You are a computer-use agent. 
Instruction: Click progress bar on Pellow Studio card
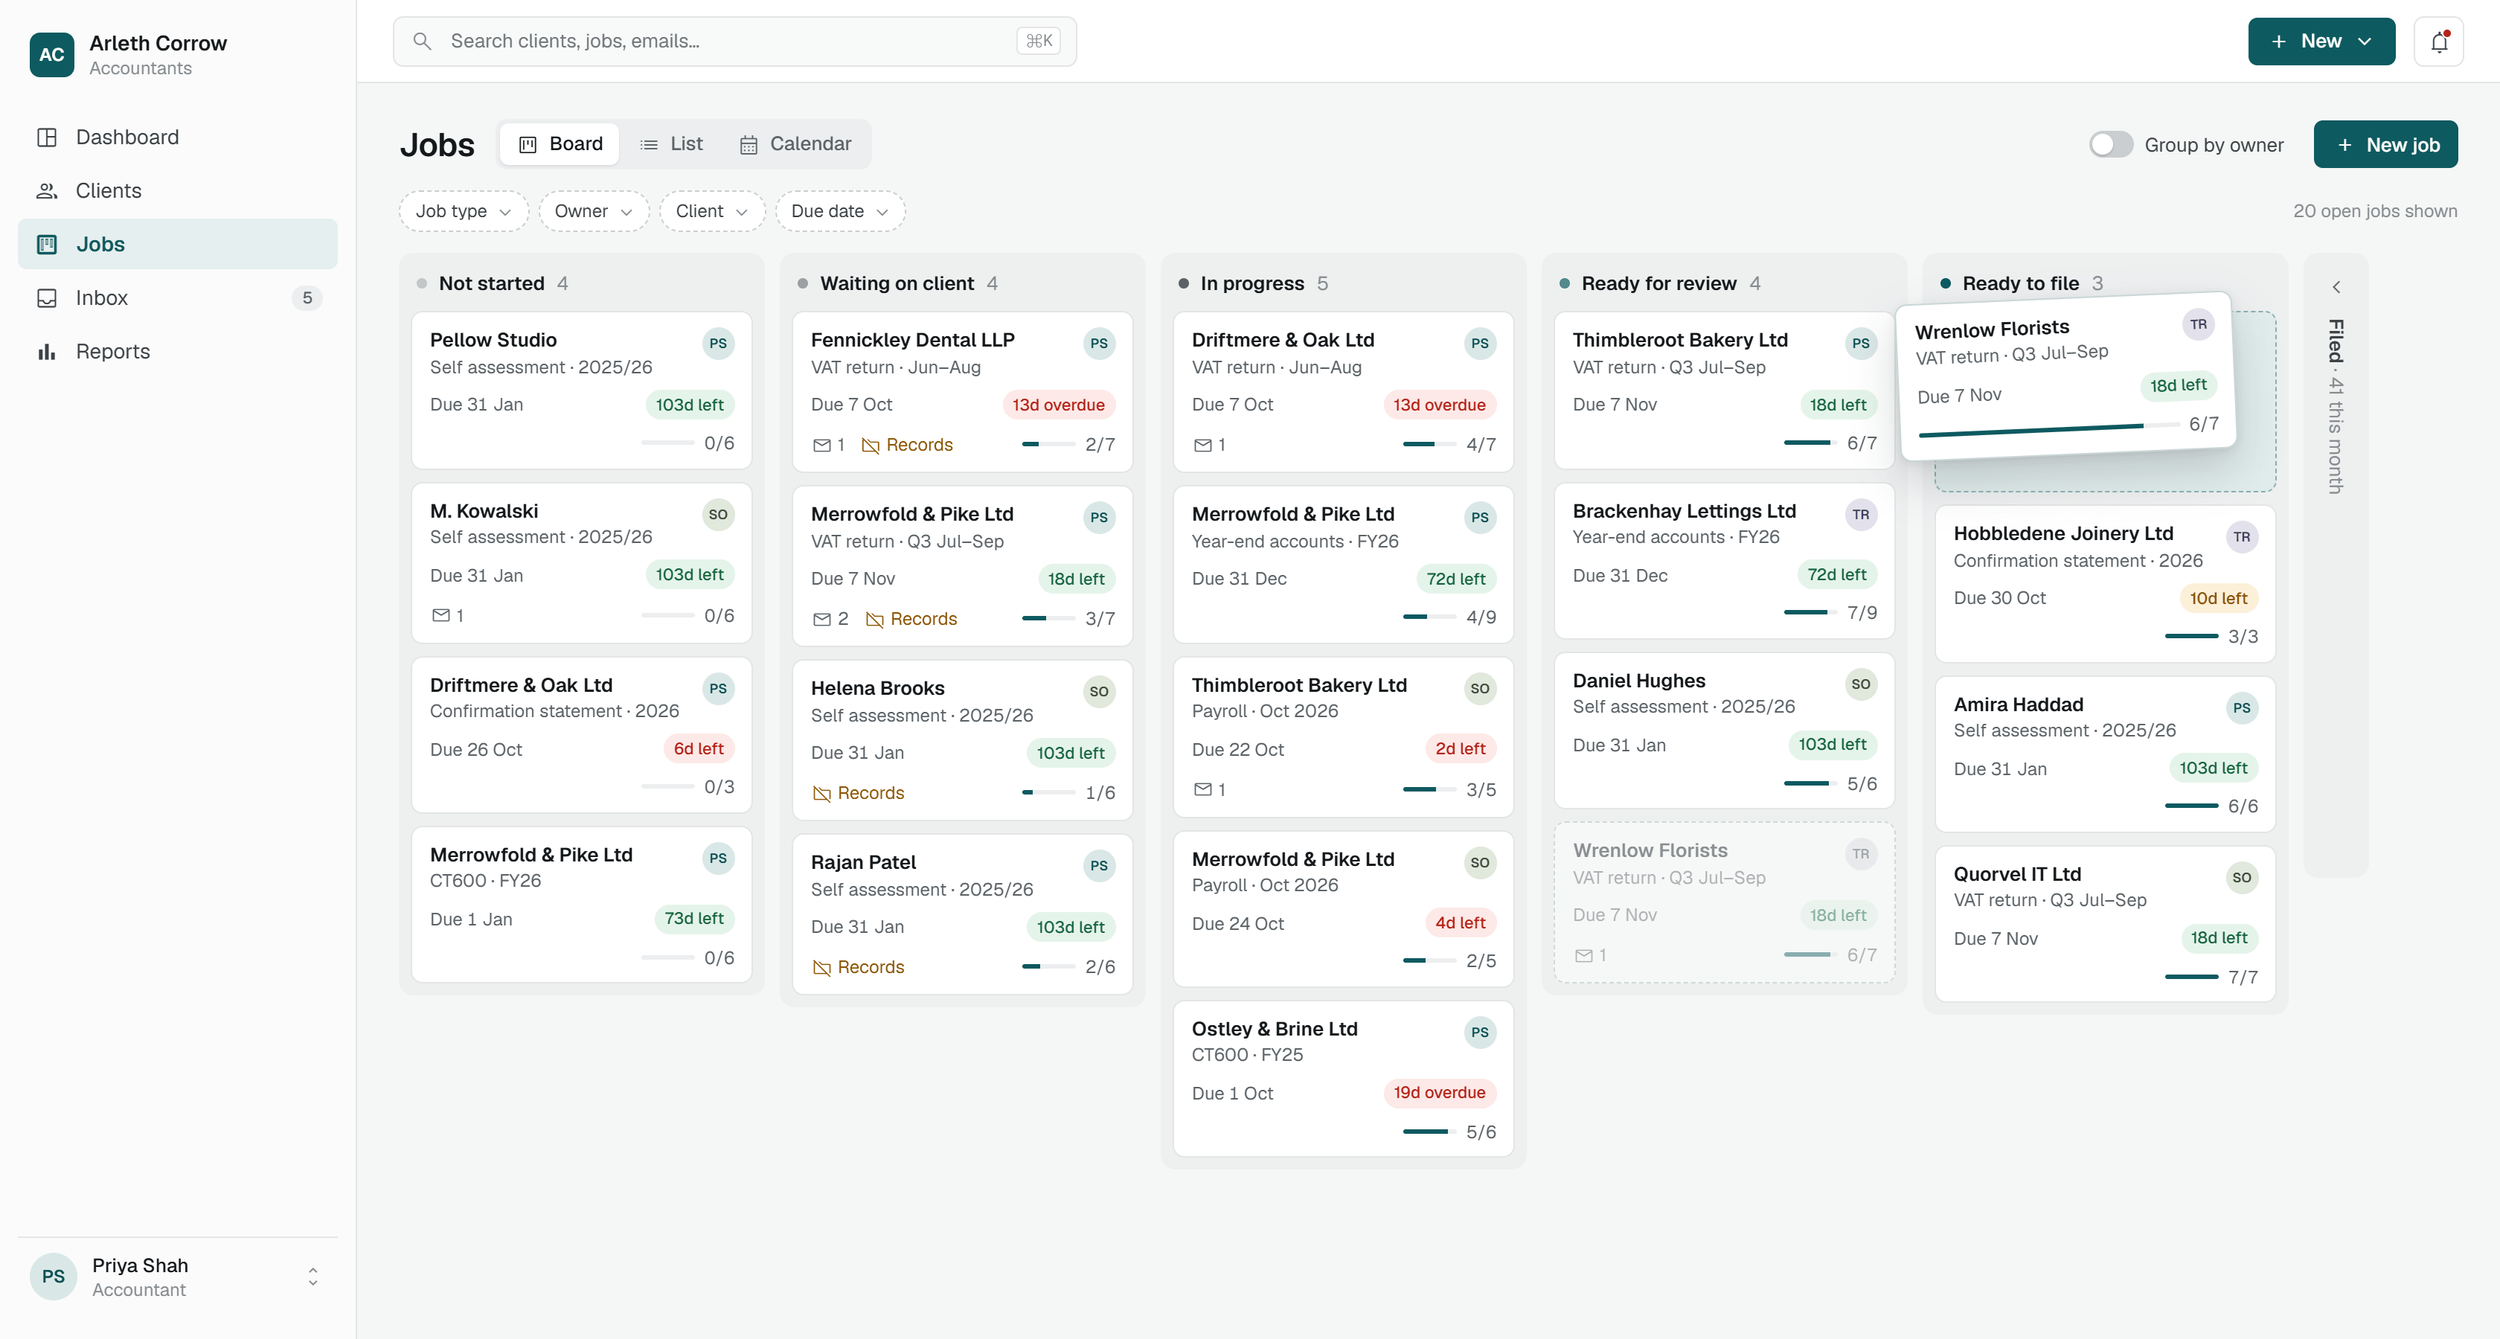point(667,442)
